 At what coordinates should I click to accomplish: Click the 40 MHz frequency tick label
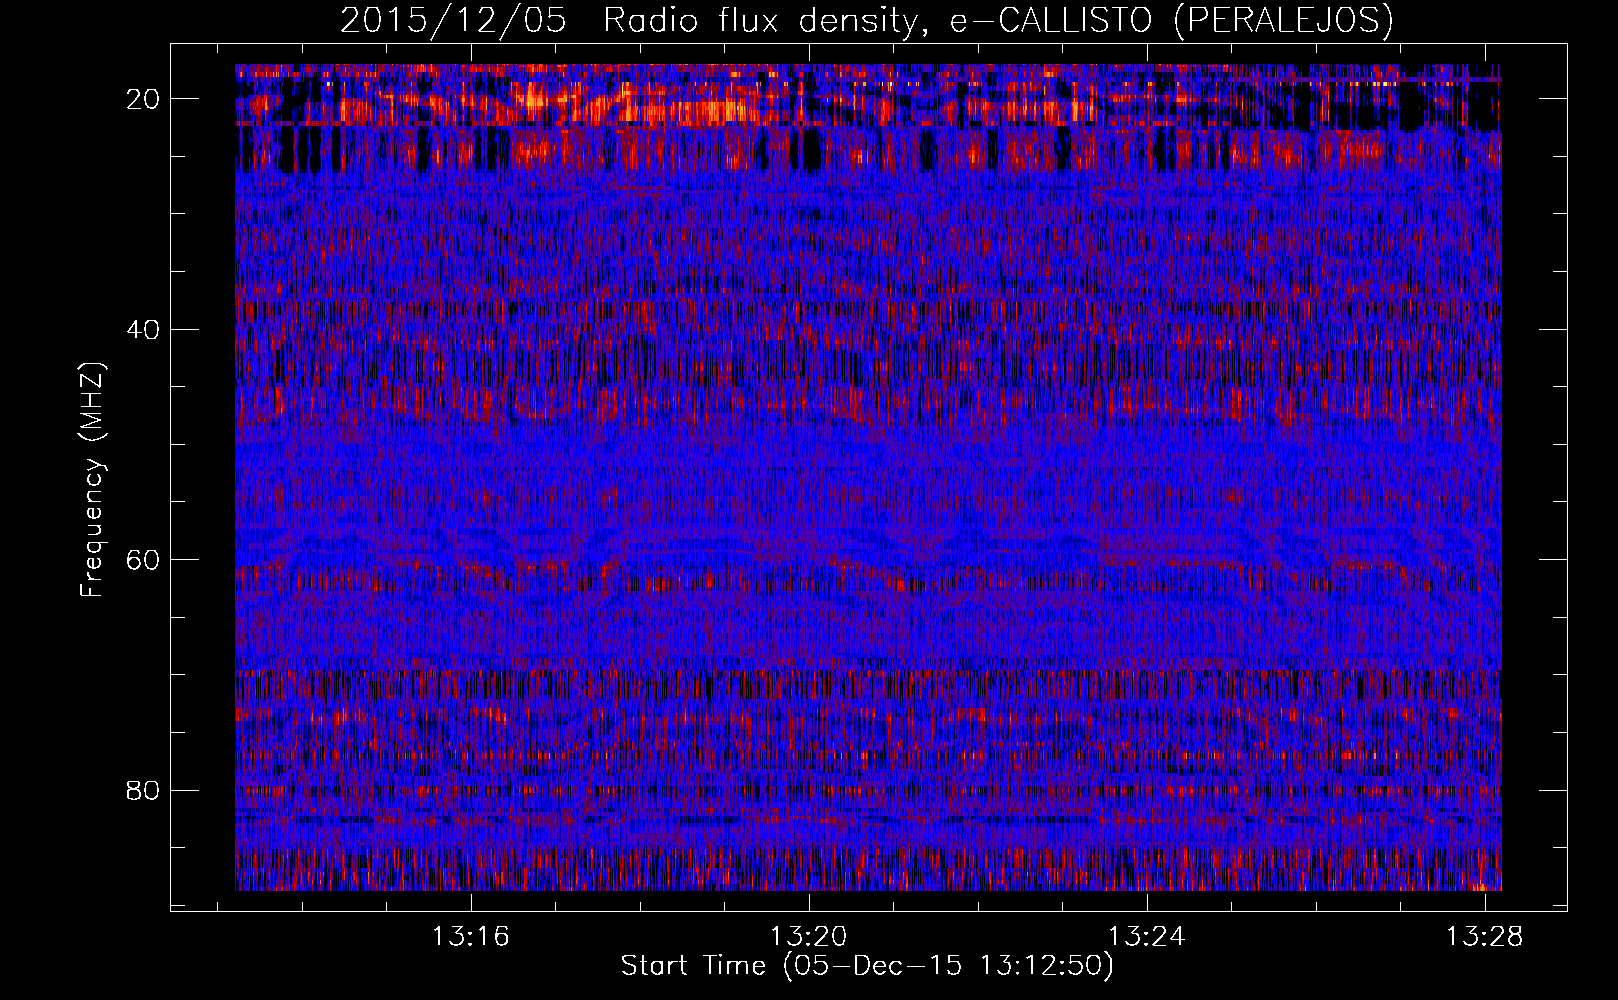pos(143,329)
